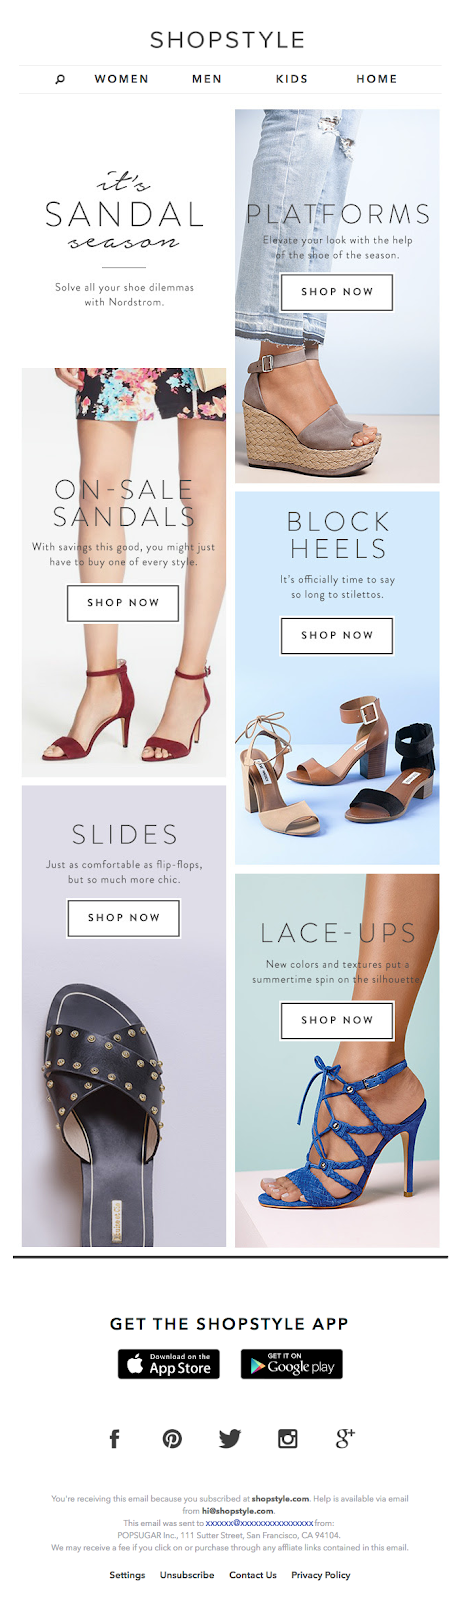The width and height of the screenshot is (462, 1600).
Task: Click Shop Now under Slides
Action: point(123,918)
